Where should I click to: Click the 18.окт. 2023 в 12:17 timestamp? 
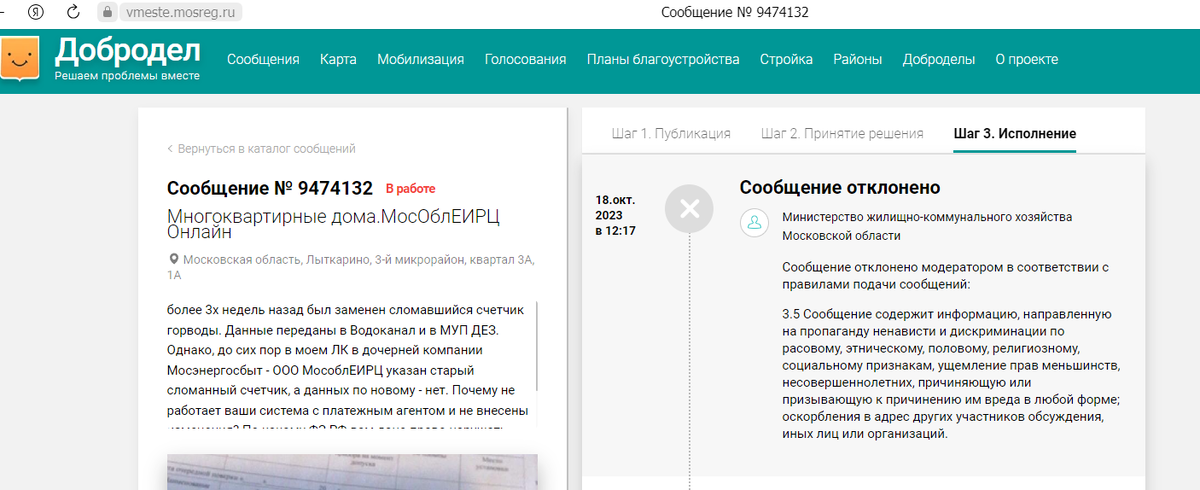tap(616, 215)
